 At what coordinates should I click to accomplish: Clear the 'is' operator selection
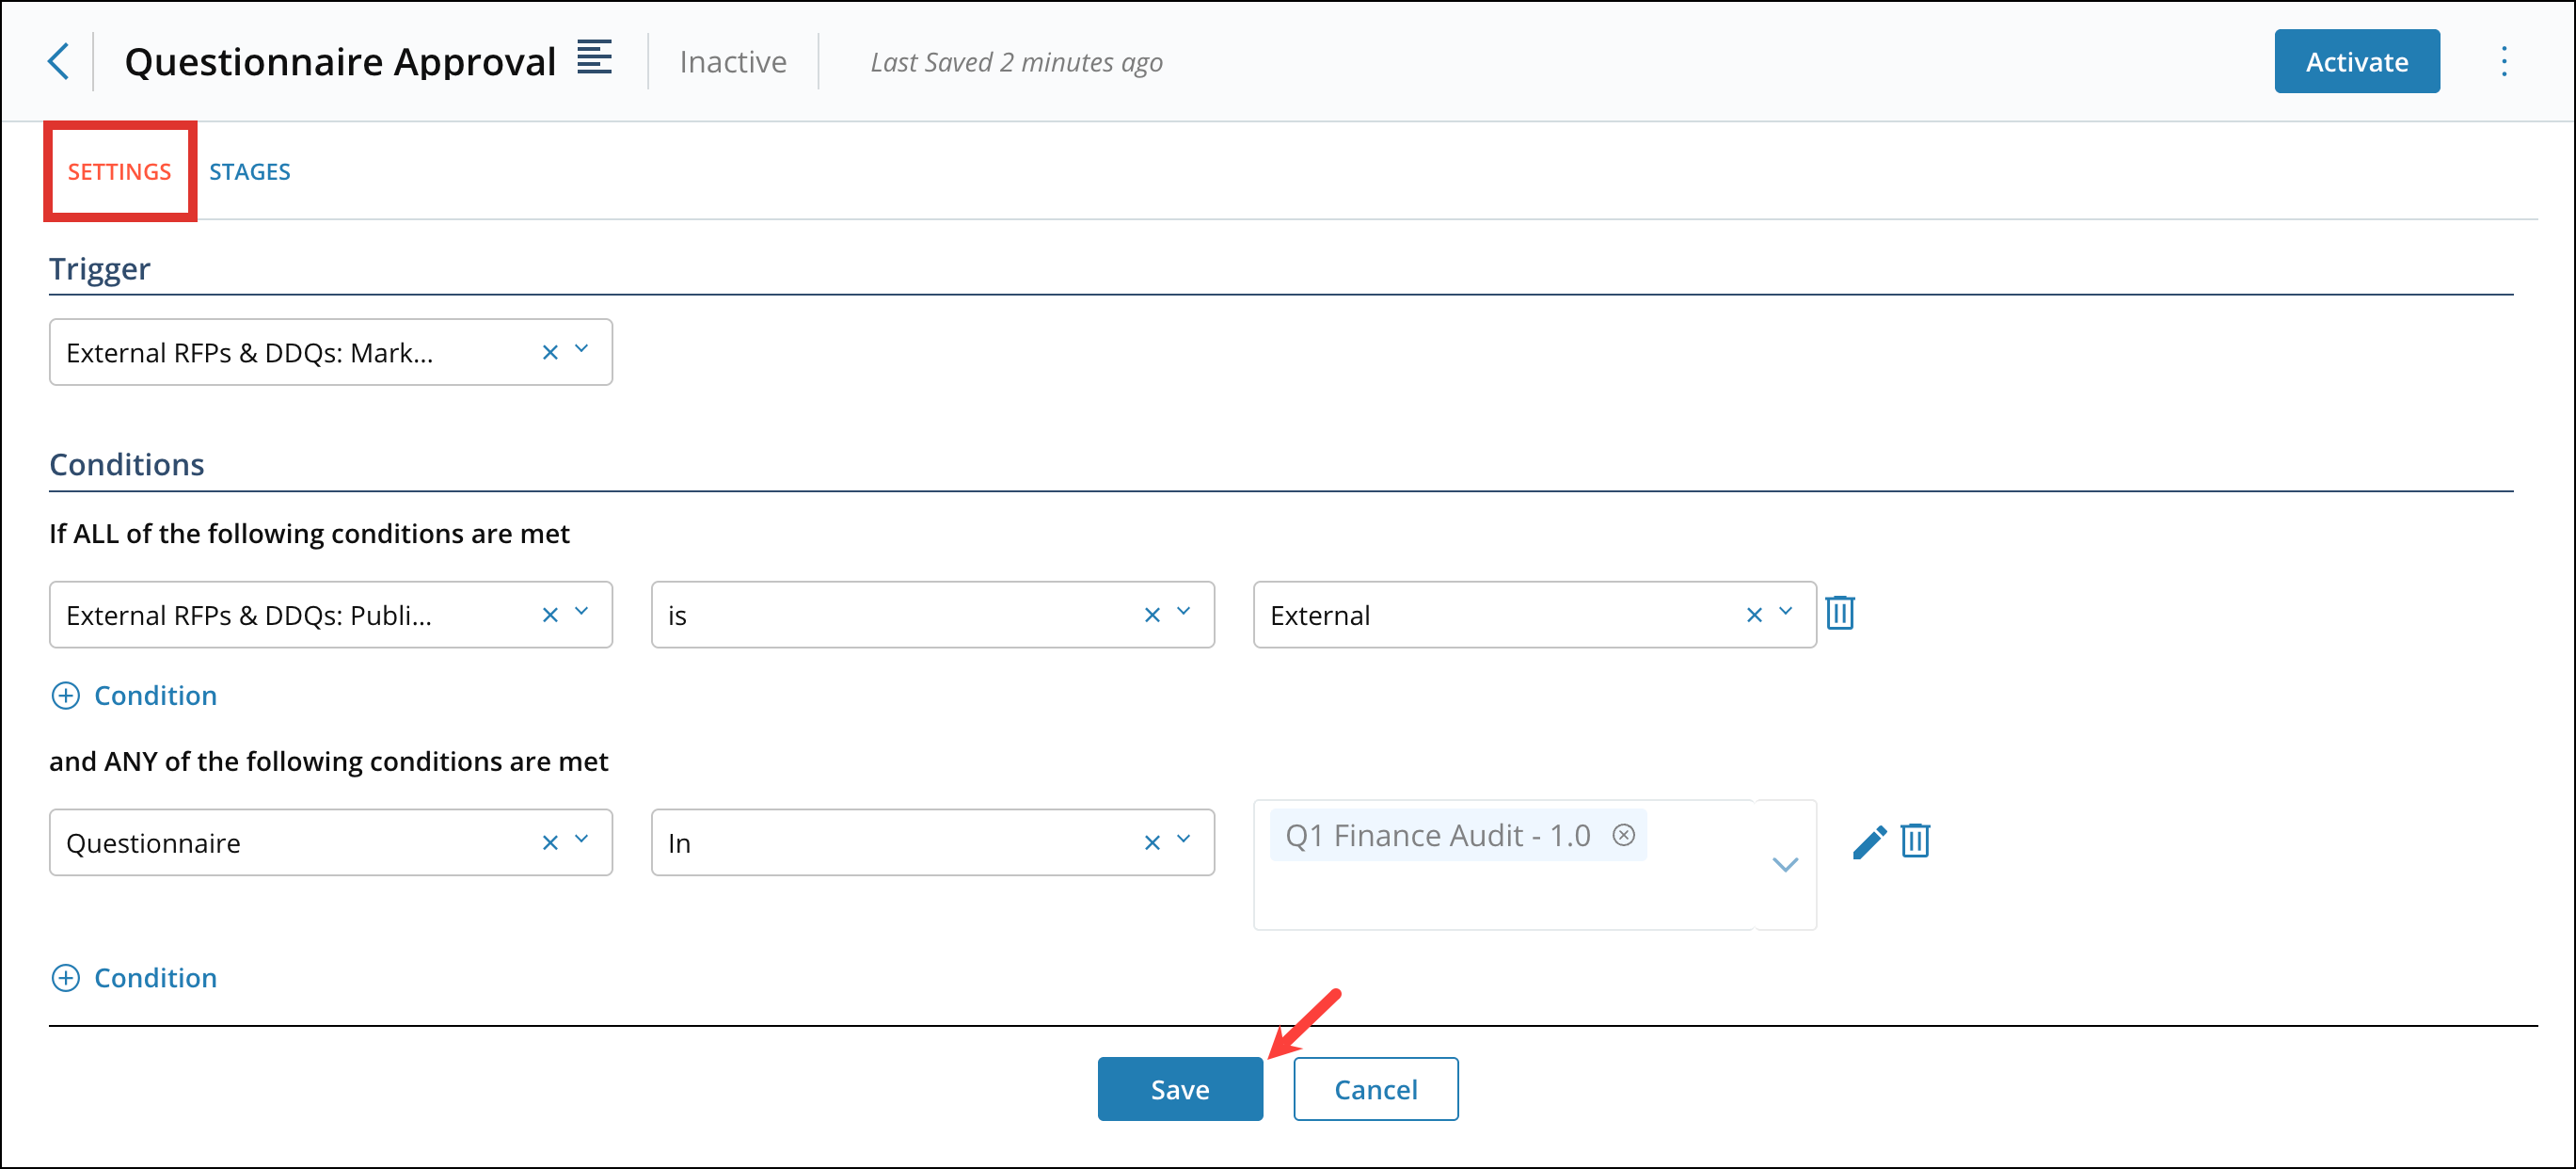point(1151,615)
